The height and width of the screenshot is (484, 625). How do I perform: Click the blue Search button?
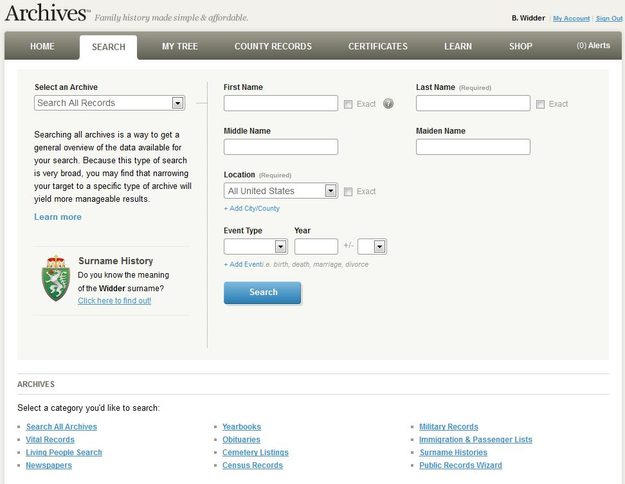[262, 293]
